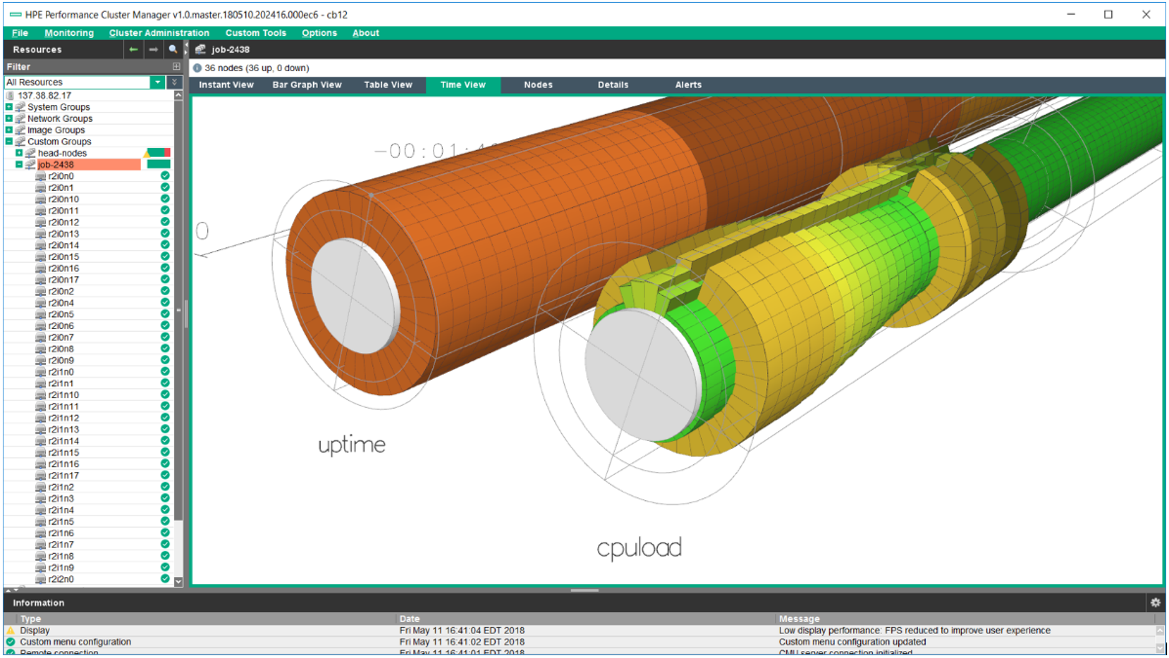Click the Type column header

31,619
